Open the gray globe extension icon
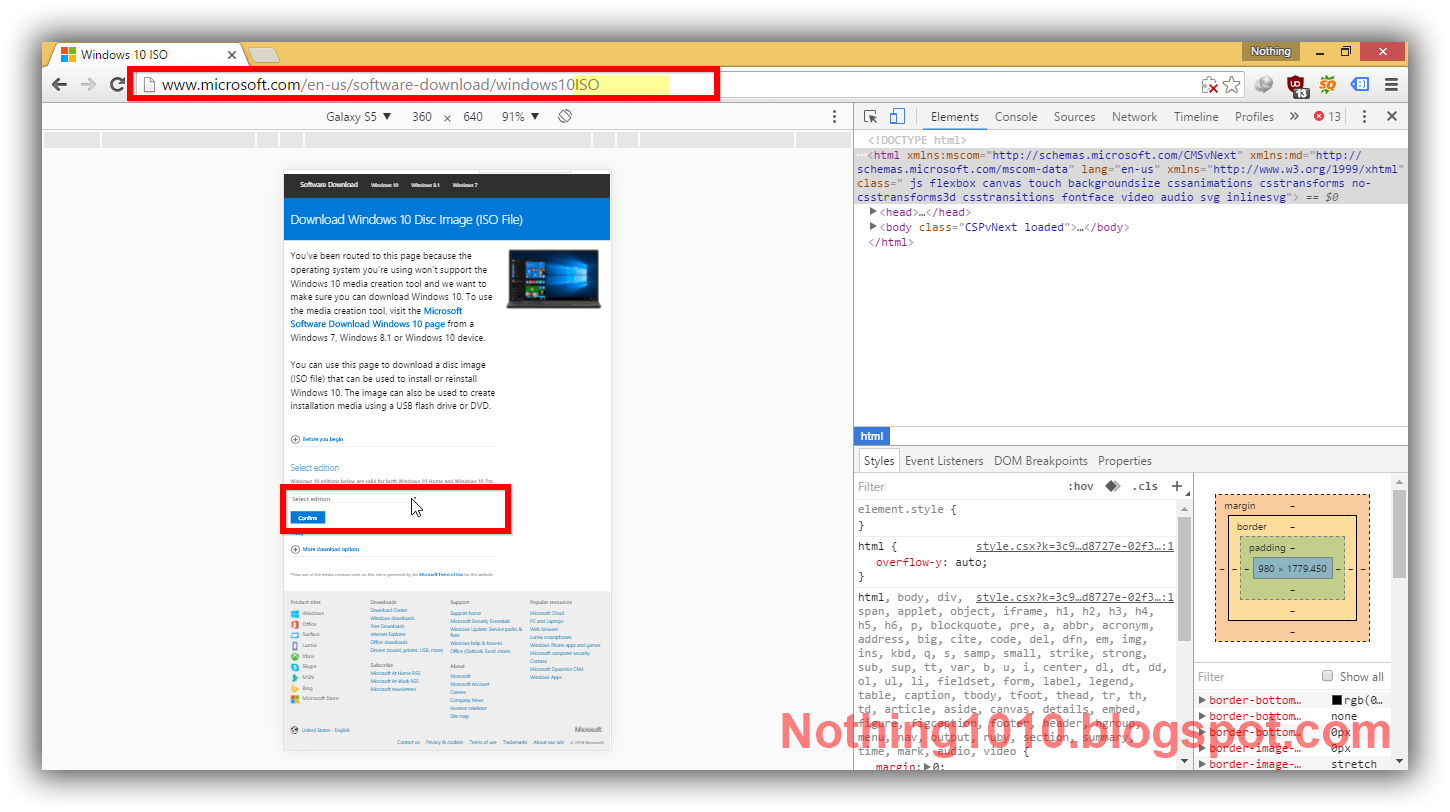The height and width of the screenshot is (812, 1450). point(1264,85)
